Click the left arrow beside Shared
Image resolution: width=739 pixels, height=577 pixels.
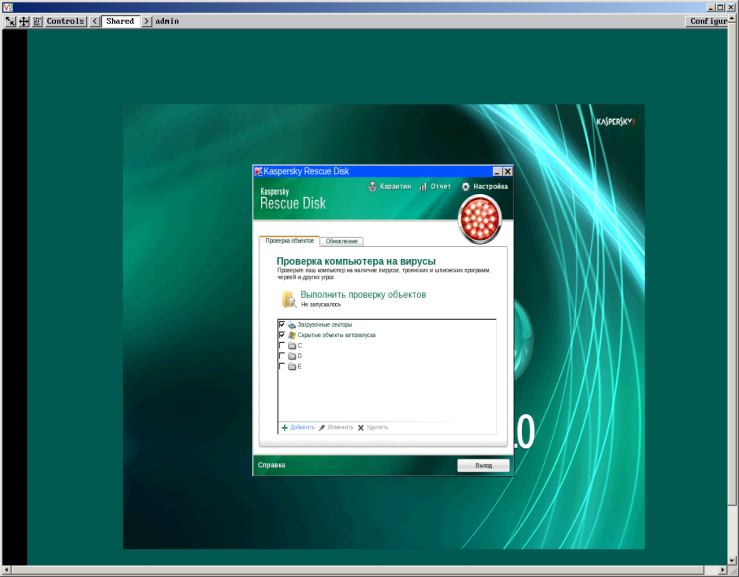click(95, 21)
